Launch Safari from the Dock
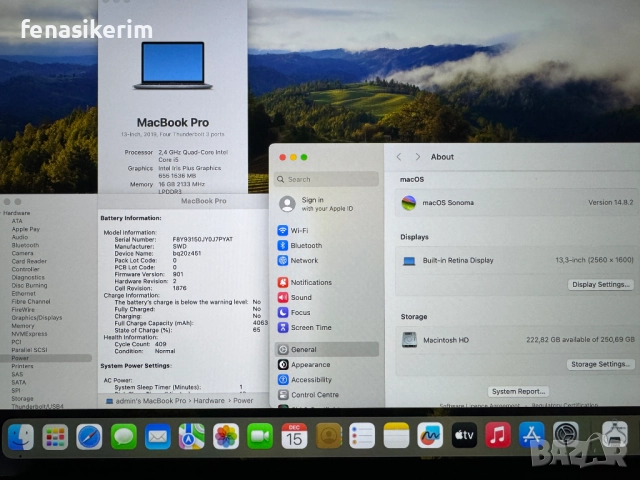The image size is (640, 480). click(89, 436)
